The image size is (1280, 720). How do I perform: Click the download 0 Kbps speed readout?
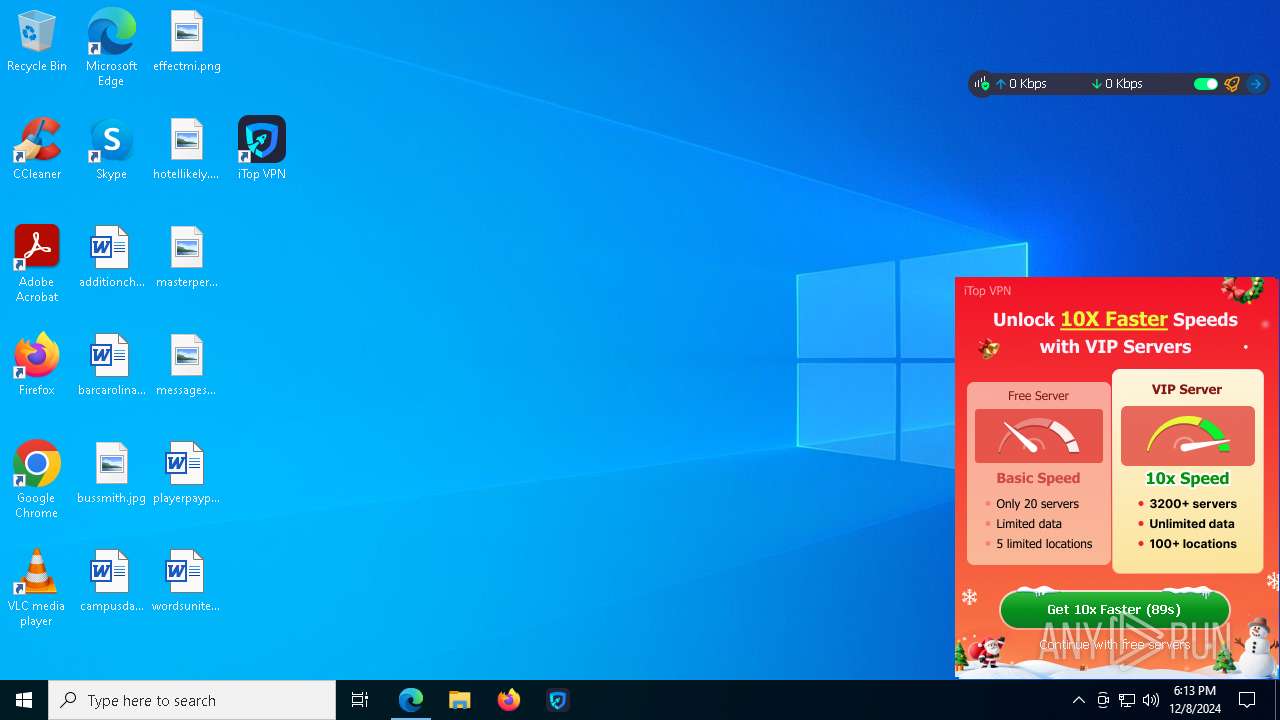tap(1117, 84)
